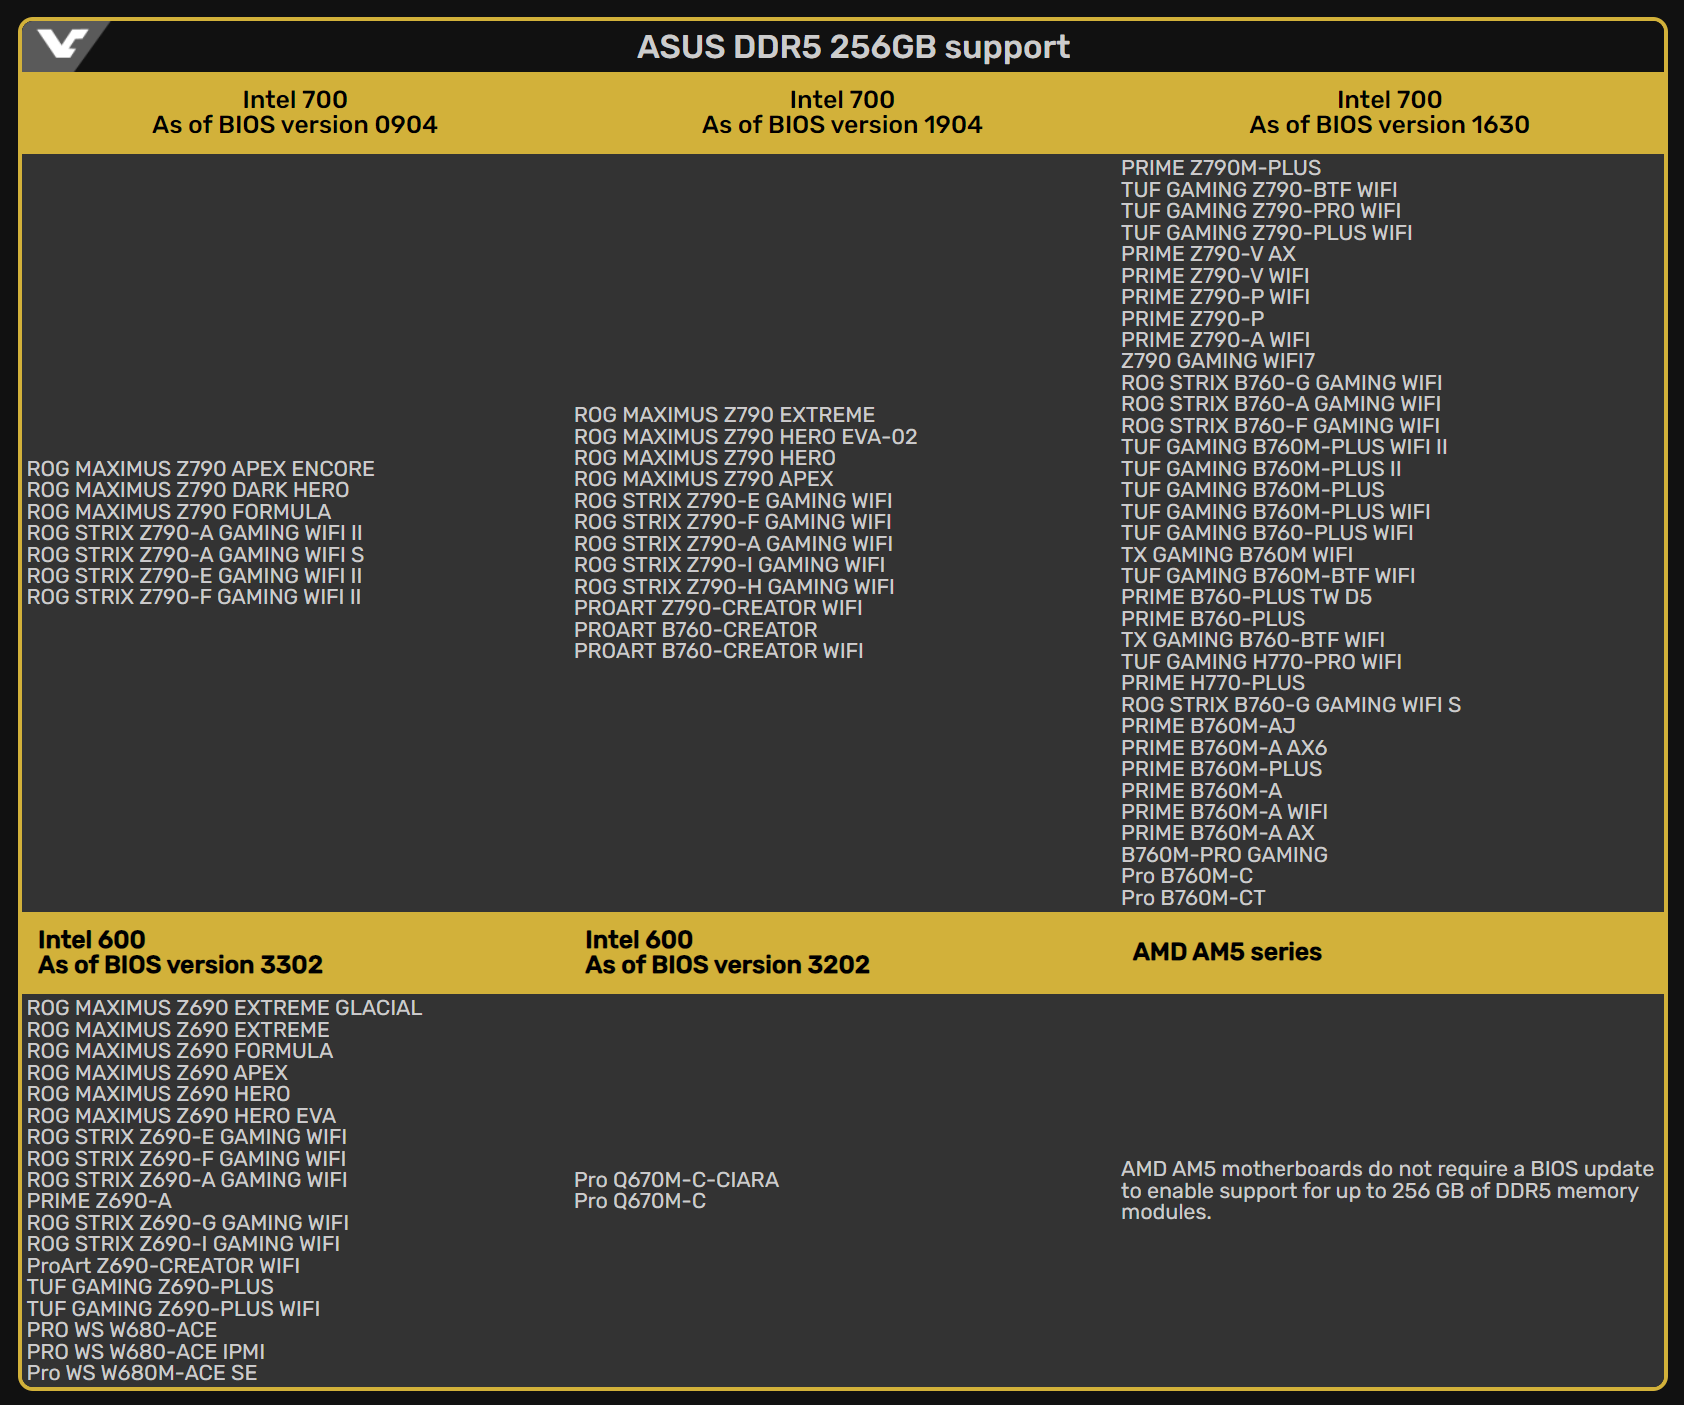The image size is (1684, 1405).
Task: Click the Intel 700 BIOS version 0904 header
Action: [295, 112]
